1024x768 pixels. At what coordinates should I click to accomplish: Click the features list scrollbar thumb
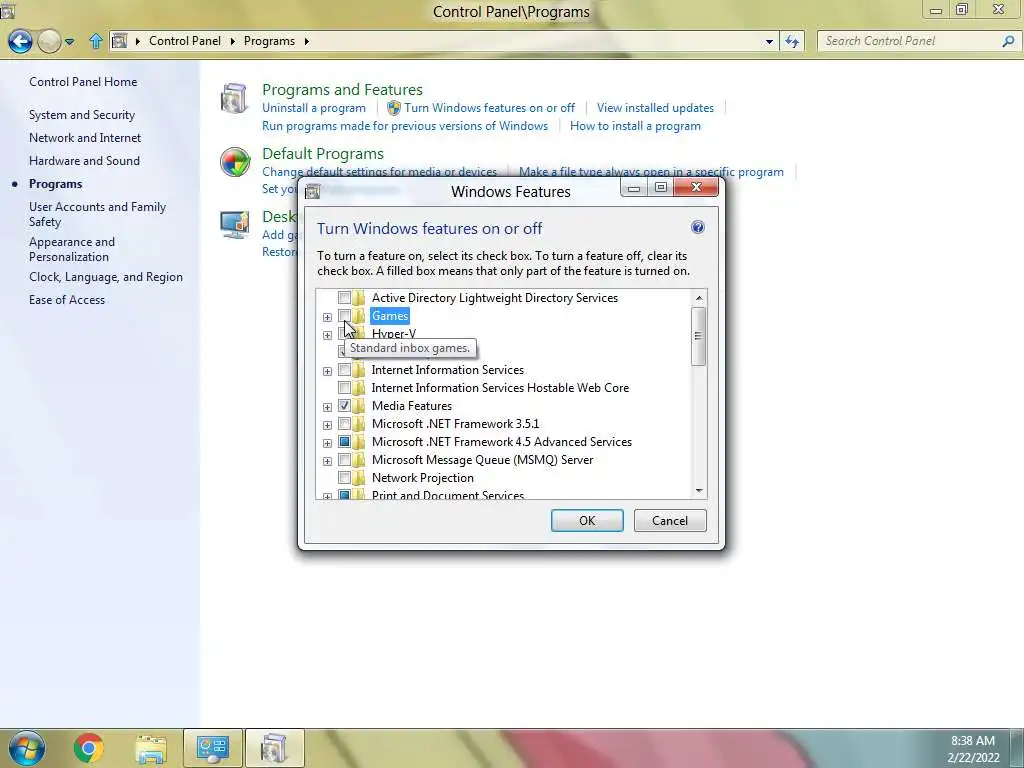point(698,336)
